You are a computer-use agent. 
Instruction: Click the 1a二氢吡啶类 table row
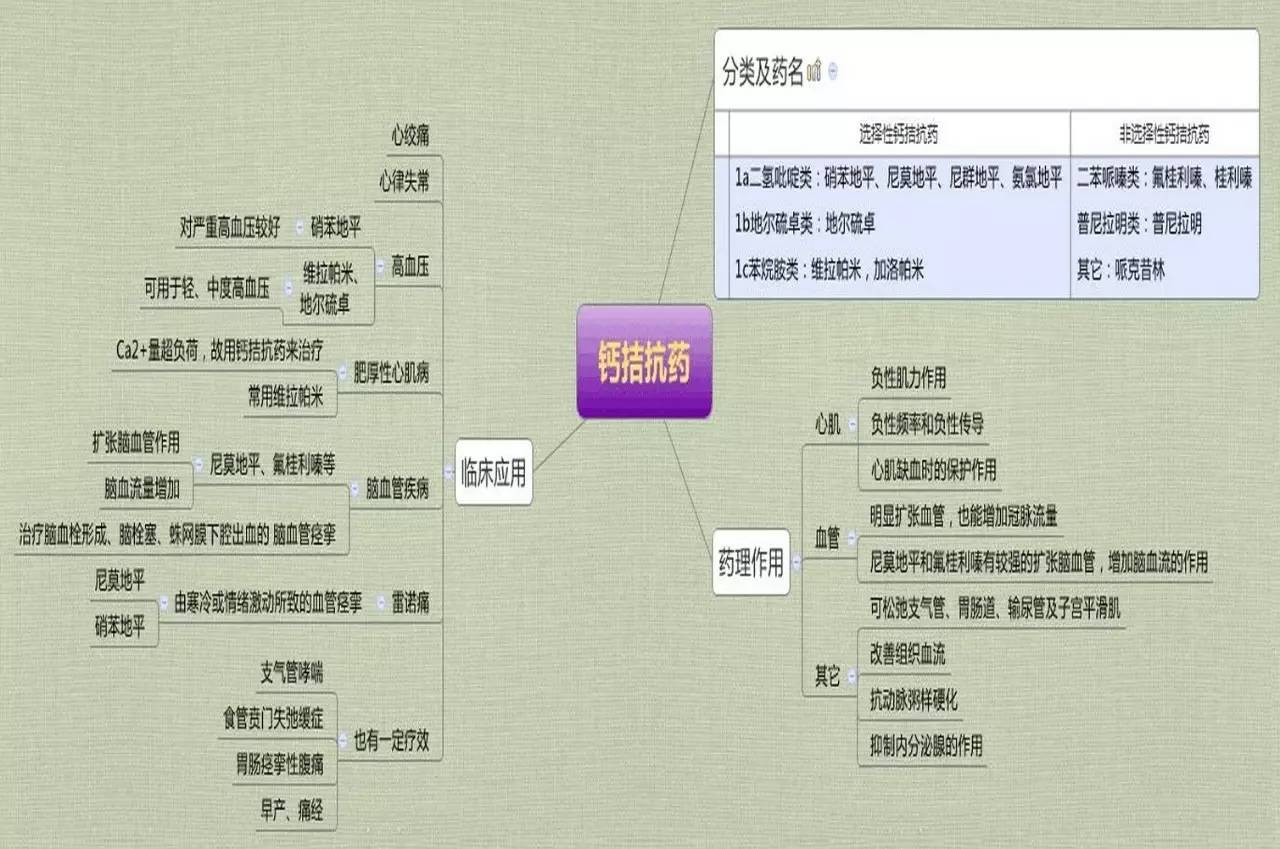(x=898, y=179)
